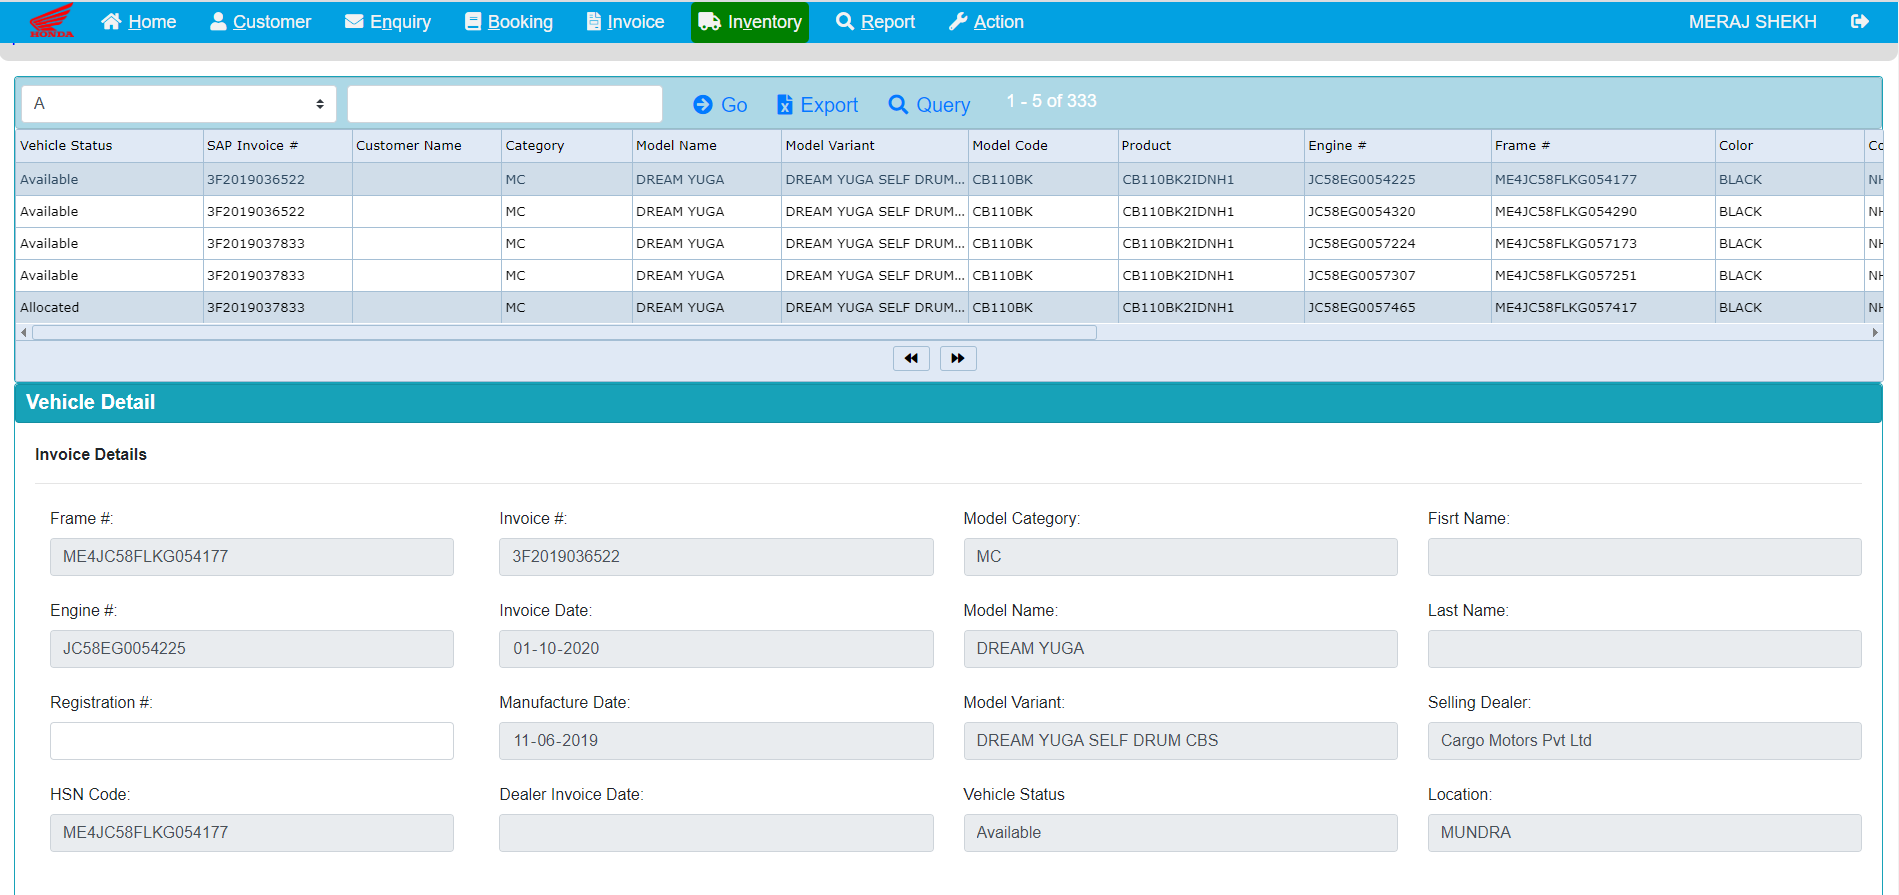Open the Report menu
This screenshot has width=1899, height=895.
(875, 22)
